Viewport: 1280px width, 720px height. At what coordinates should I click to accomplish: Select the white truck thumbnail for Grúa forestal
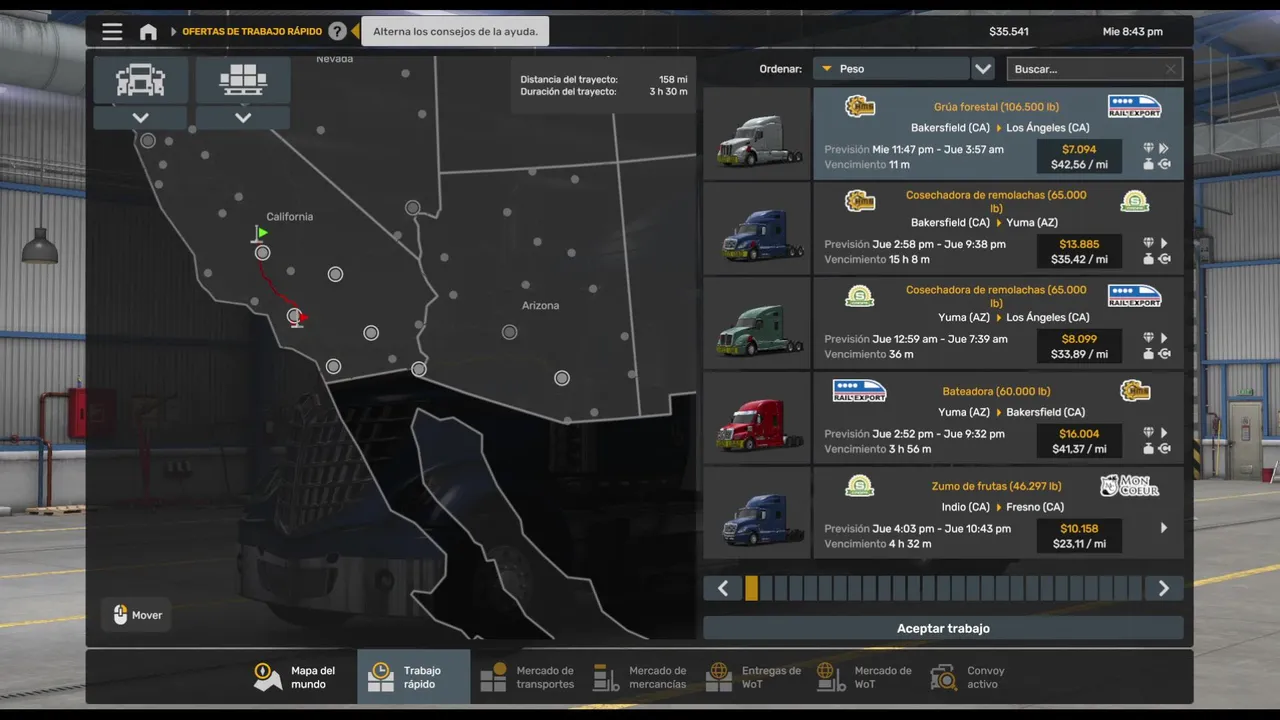(x=757, y=133)
